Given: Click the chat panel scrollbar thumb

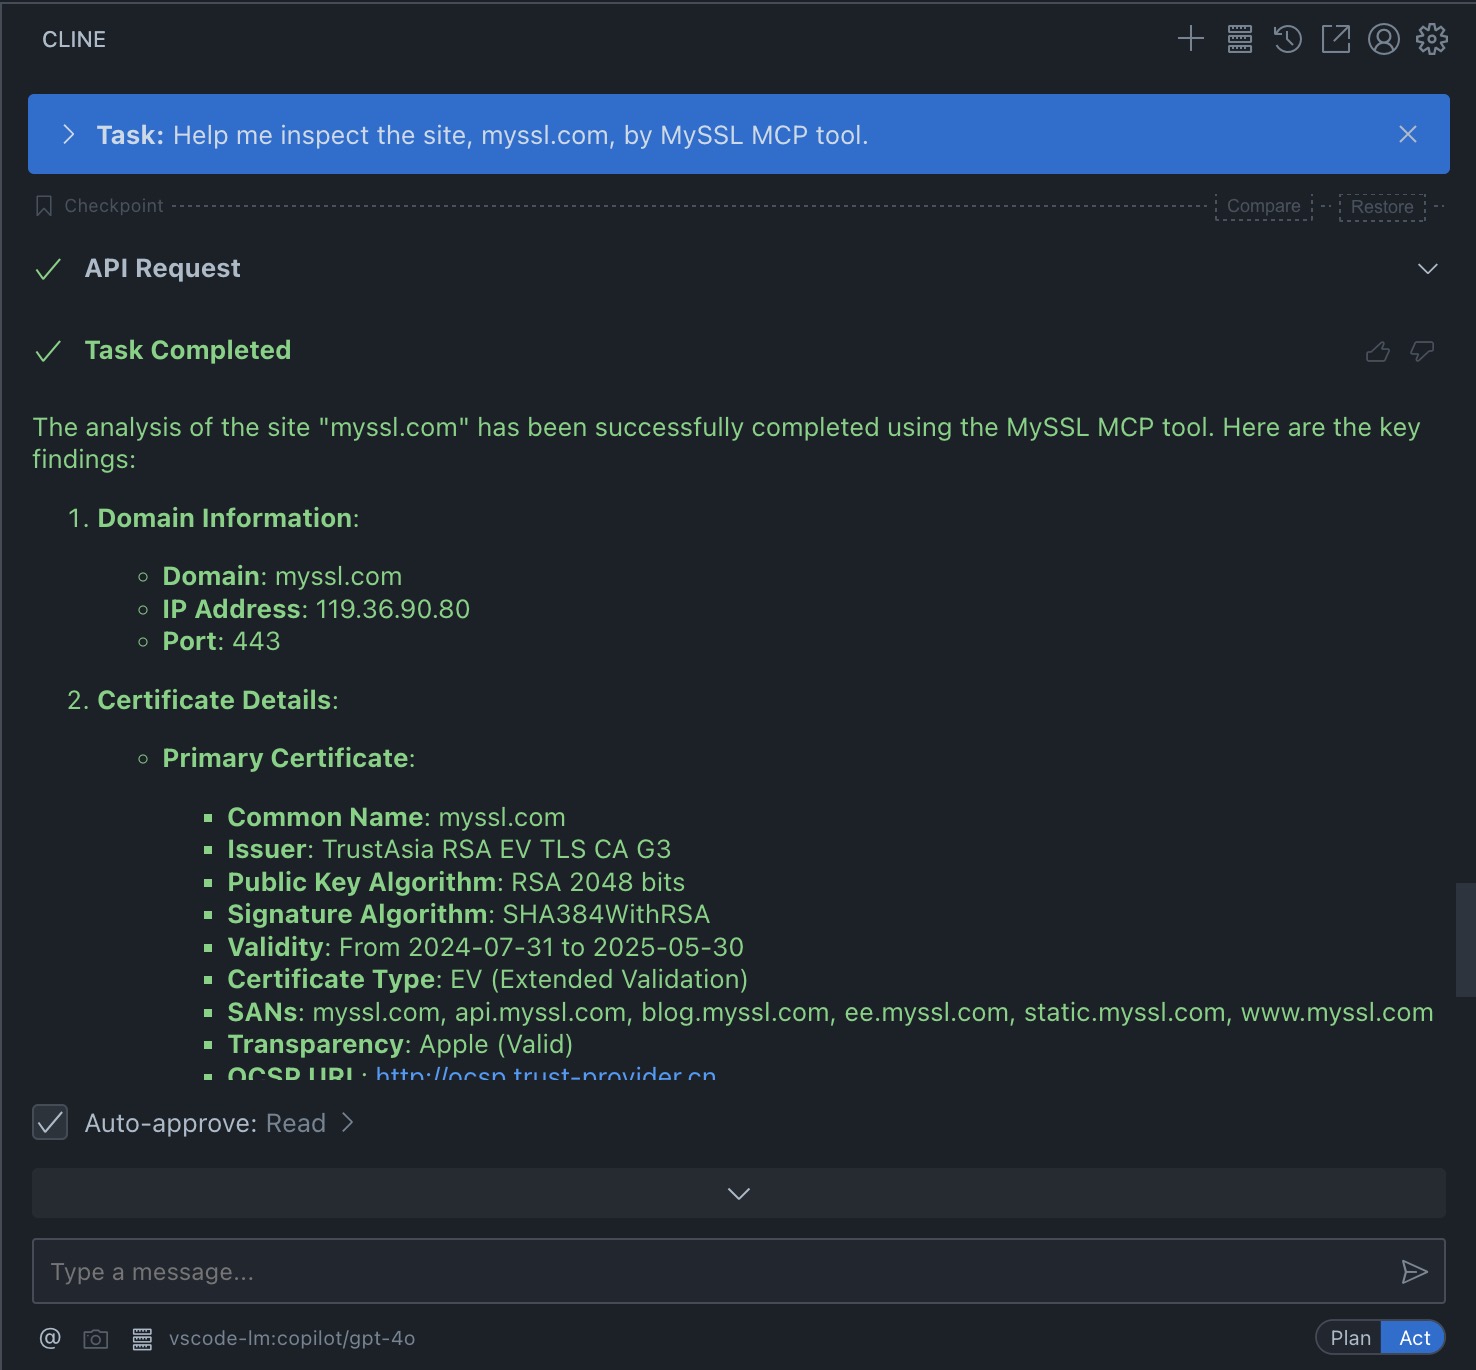Looking at the screenshot, I should [1465, 940].
